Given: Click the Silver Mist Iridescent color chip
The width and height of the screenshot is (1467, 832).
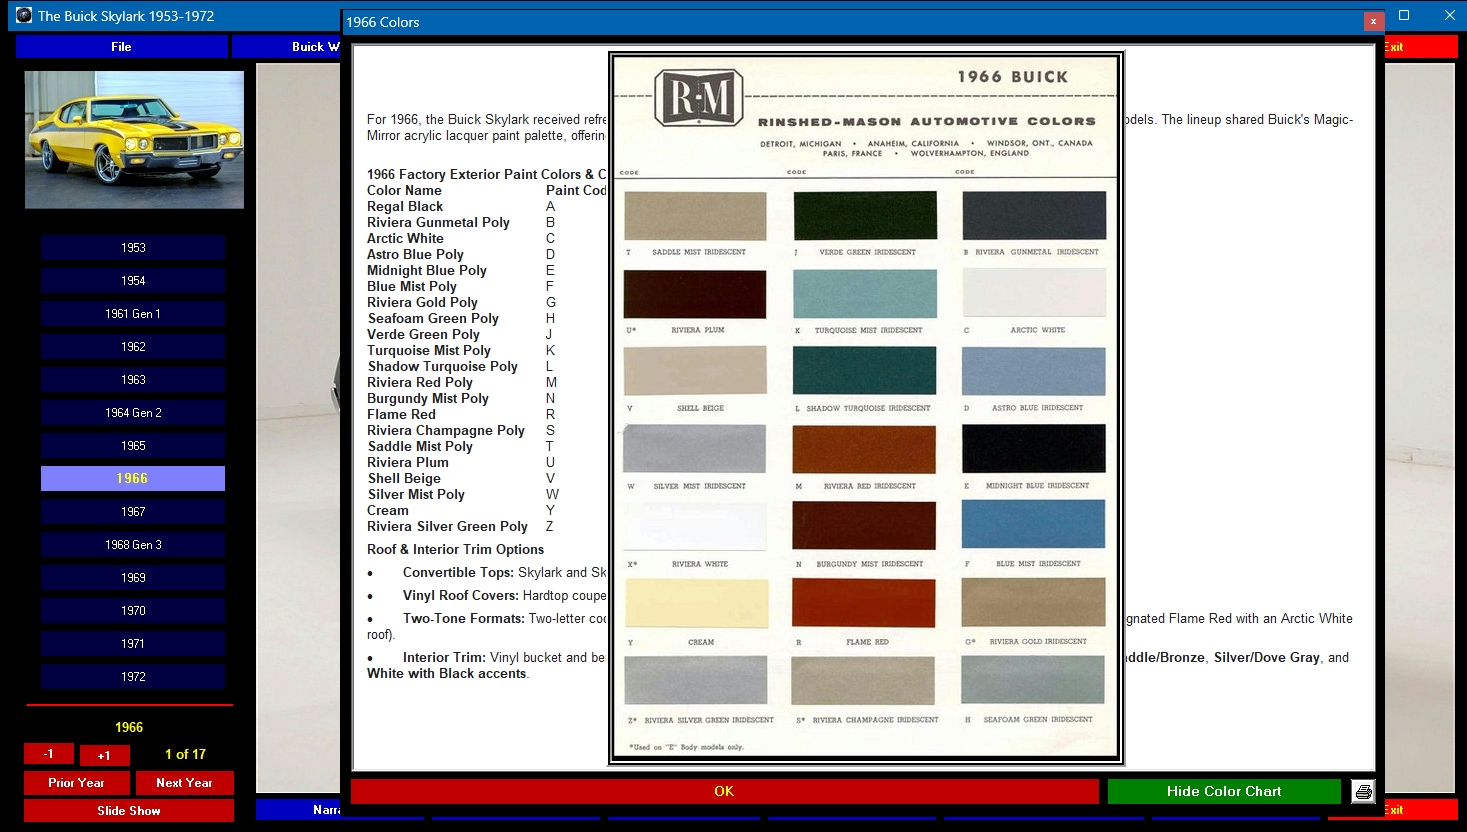Looking at the screenshot, I should 695,450.
